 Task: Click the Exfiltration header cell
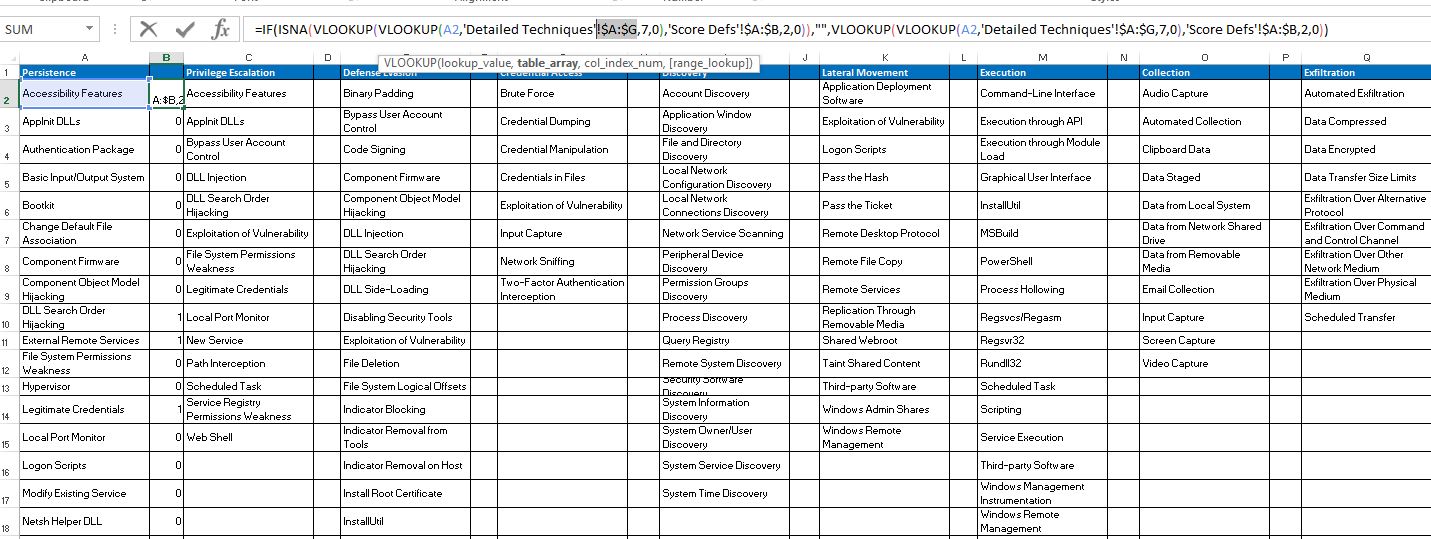[1366, 73]
